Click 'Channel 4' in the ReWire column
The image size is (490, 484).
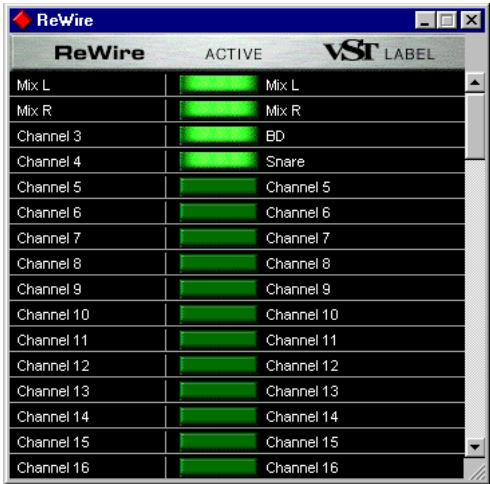coord(49,162)
